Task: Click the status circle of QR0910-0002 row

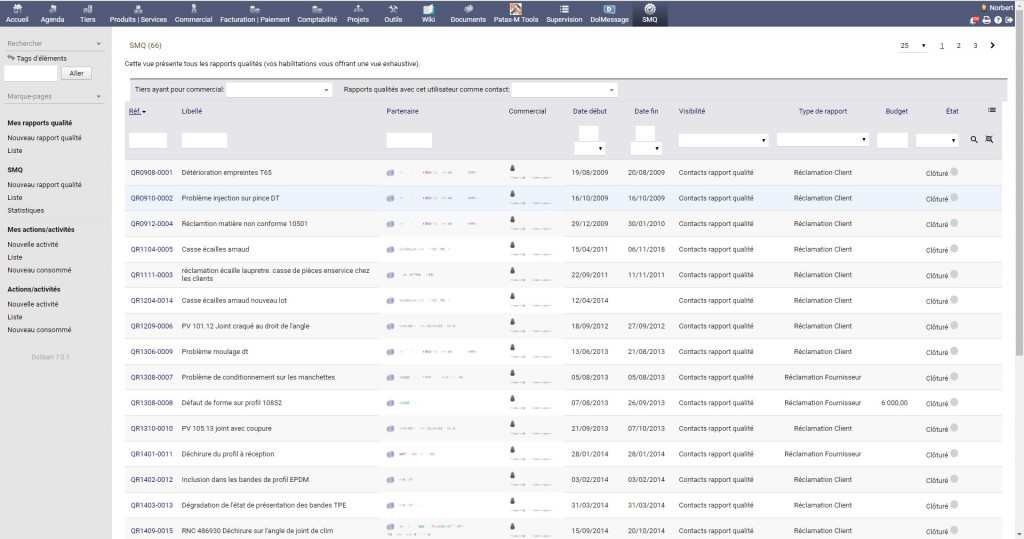Action: point(955,198)
